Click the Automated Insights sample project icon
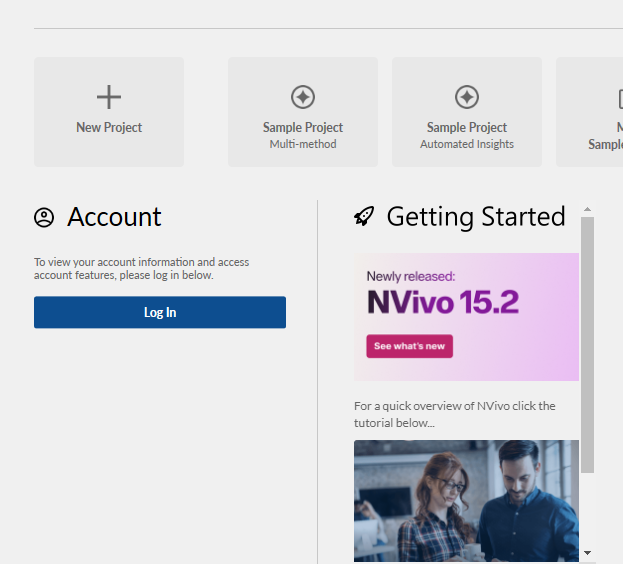 (467, 97)
